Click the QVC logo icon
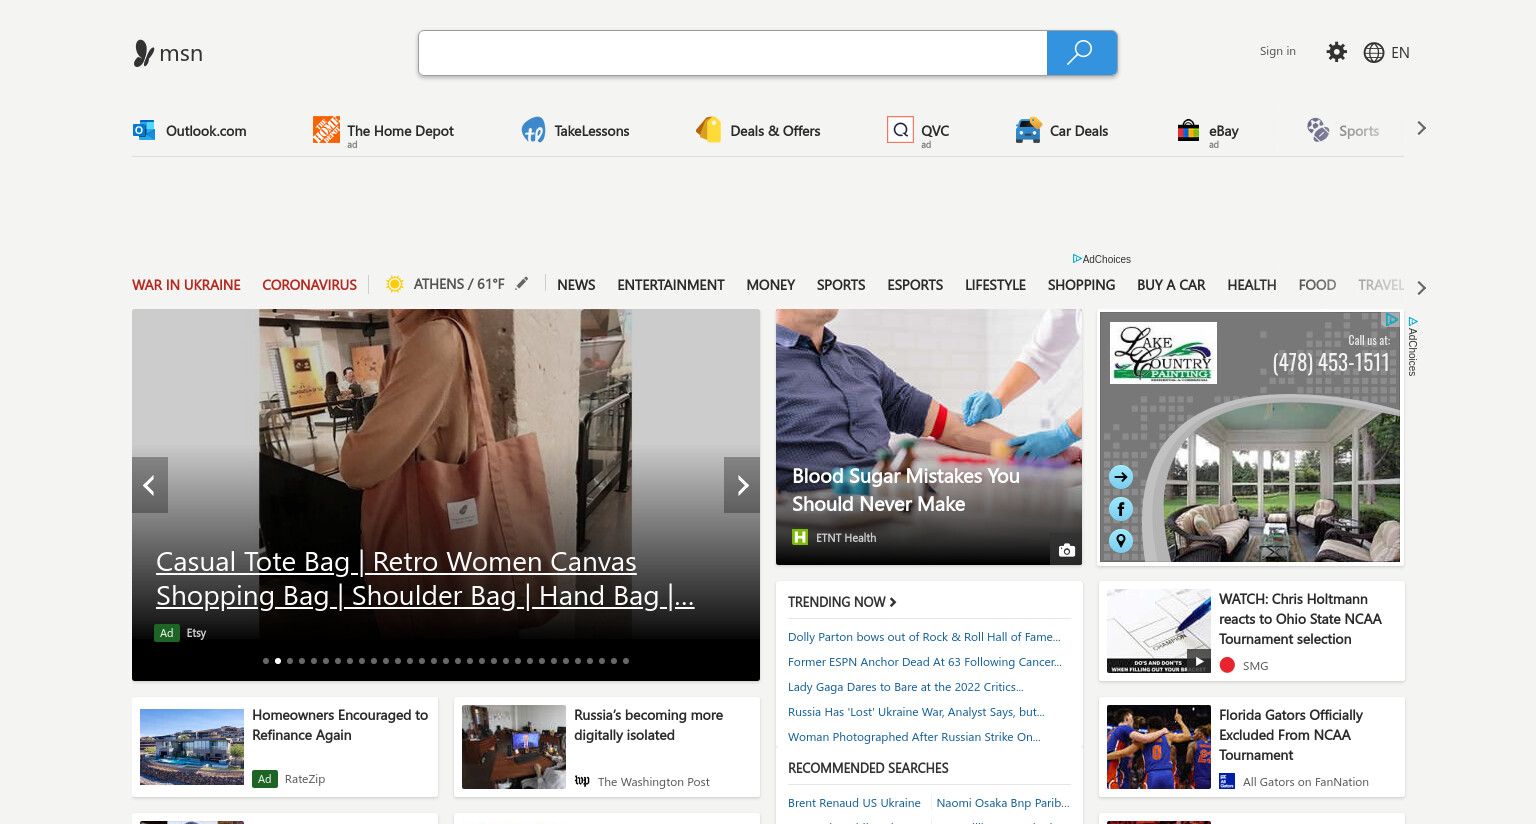Viewport: 1536px width, 824px height. click(900, 130)
